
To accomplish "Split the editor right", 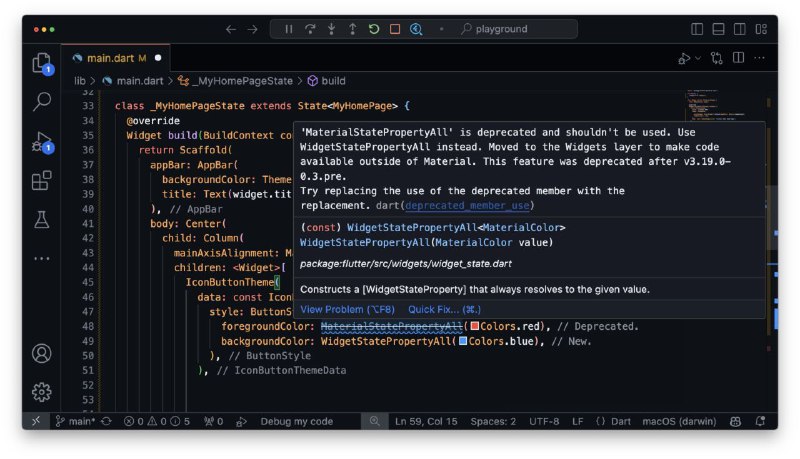I will [x=738, y=58].
